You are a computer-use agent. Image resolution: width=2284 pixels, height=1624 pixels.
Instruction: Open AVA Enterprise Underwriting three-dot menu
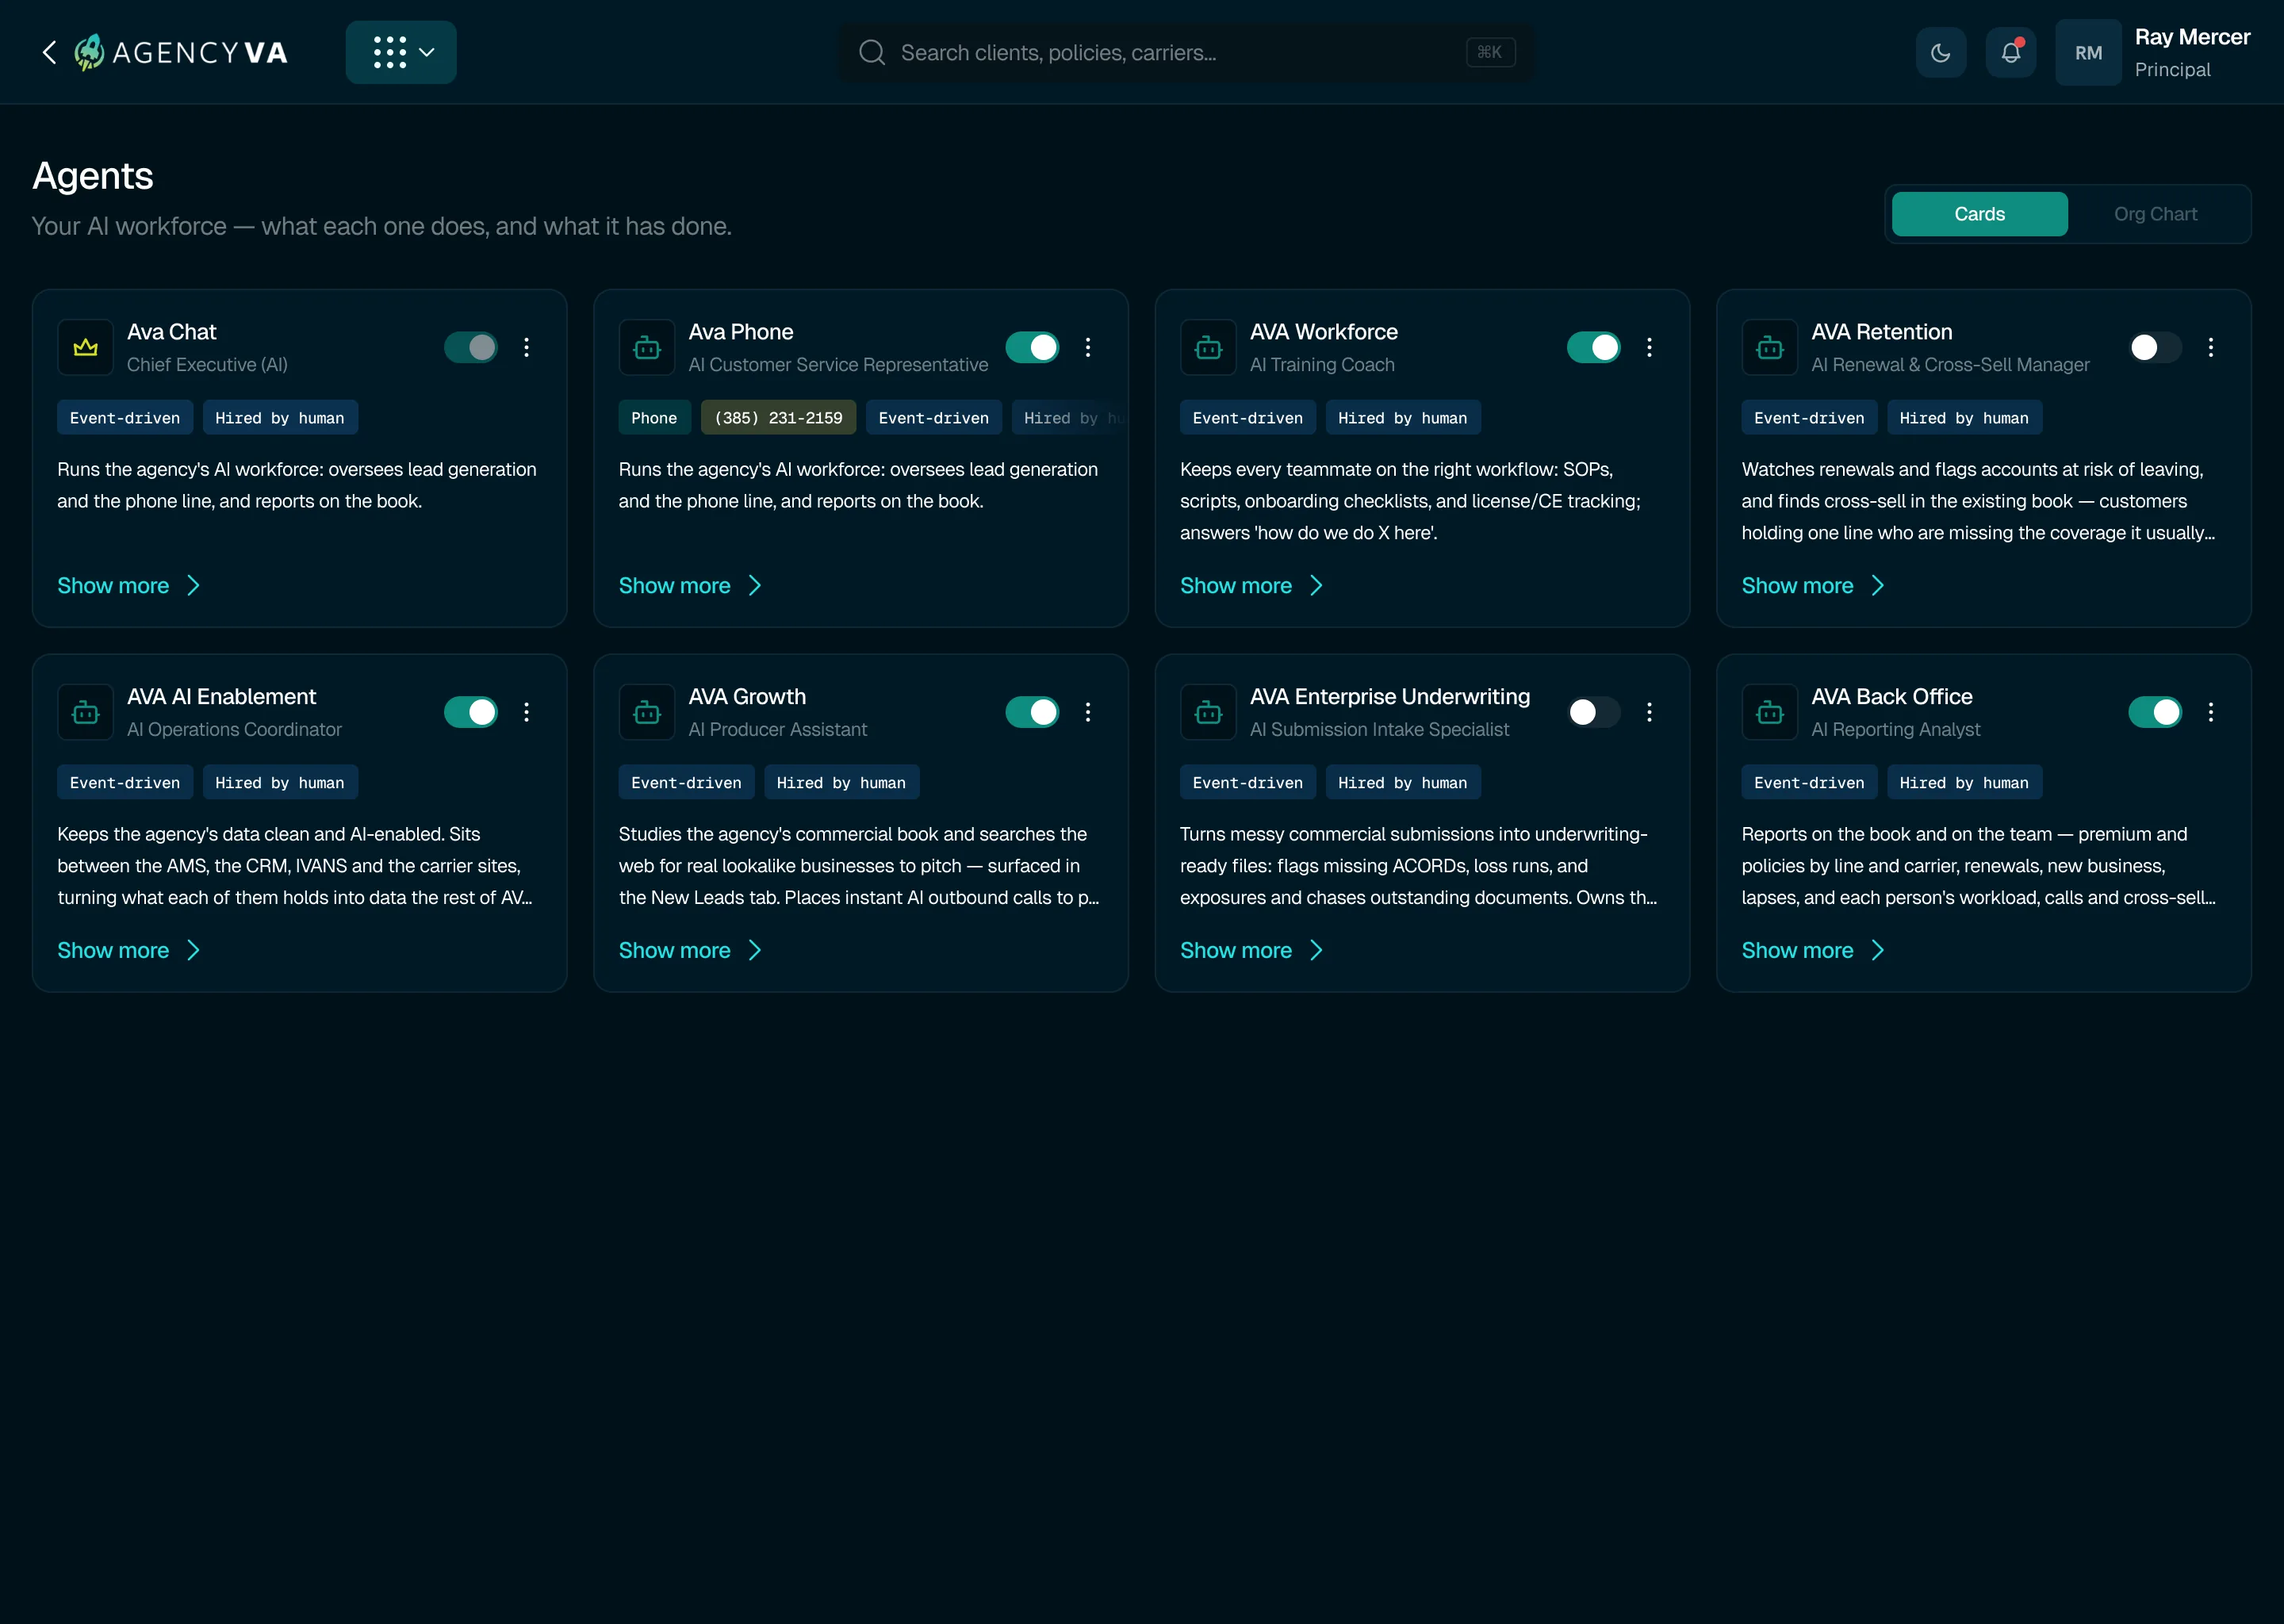point(1649,712)
